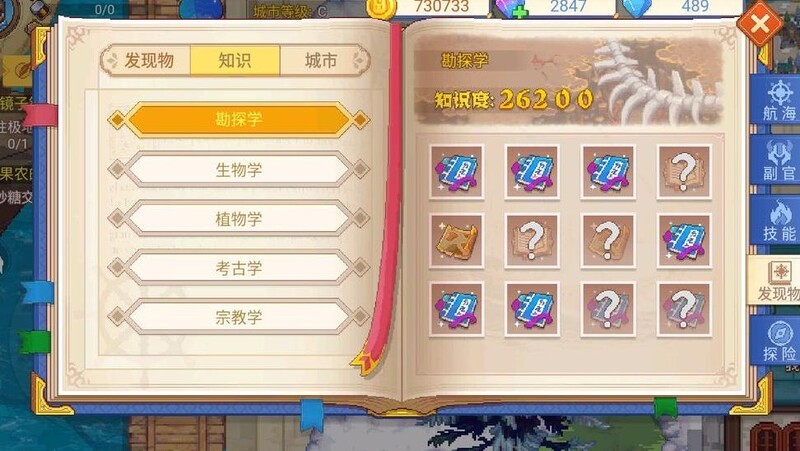Open the 技能 flame icon

point(778,220)
